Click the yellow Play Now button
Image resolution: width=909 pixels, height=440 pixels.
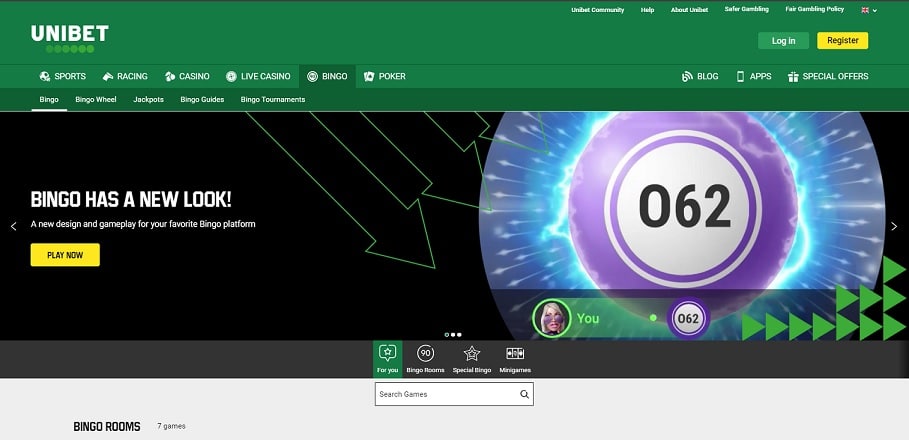click(x=65, y=255)
